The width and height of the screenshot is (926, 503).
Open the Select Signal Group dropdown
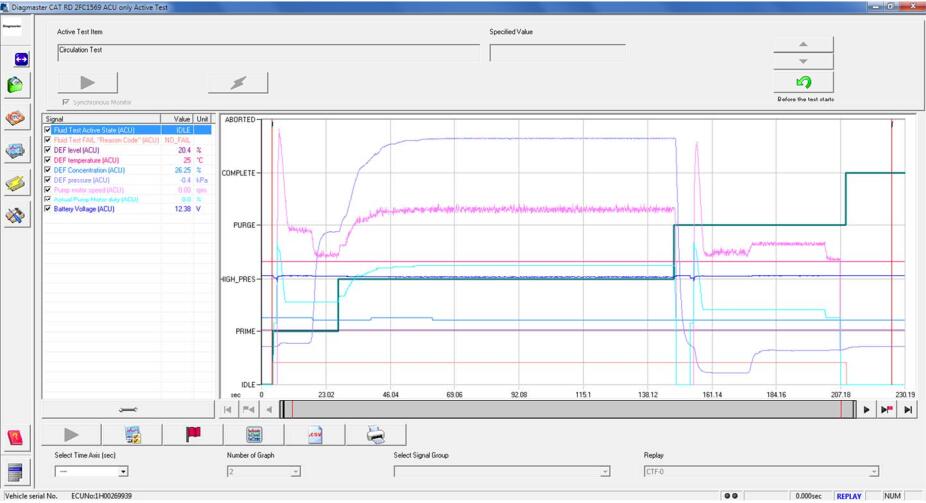605,472
